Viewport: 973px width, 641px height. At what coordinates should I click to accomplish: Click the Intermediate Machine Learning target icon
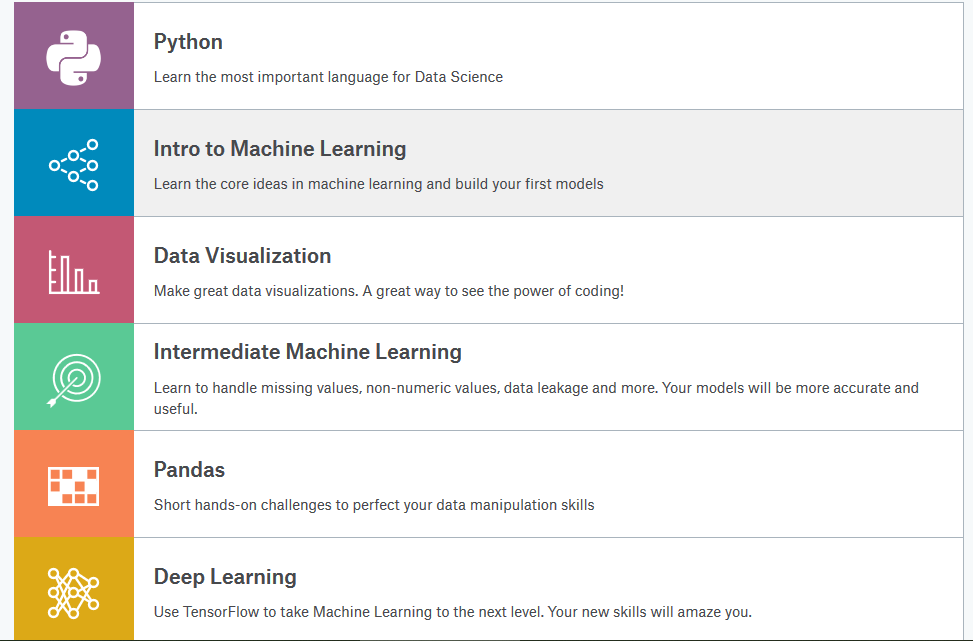(74, 378)
